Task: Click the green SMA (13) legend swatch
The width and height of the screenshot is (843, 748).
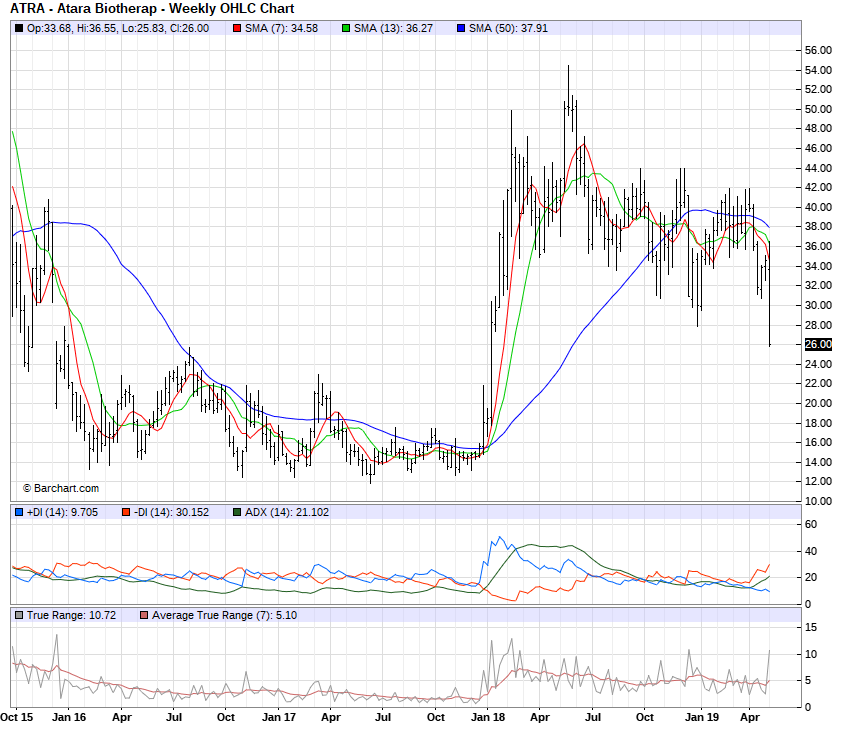Action: point(346,28)
